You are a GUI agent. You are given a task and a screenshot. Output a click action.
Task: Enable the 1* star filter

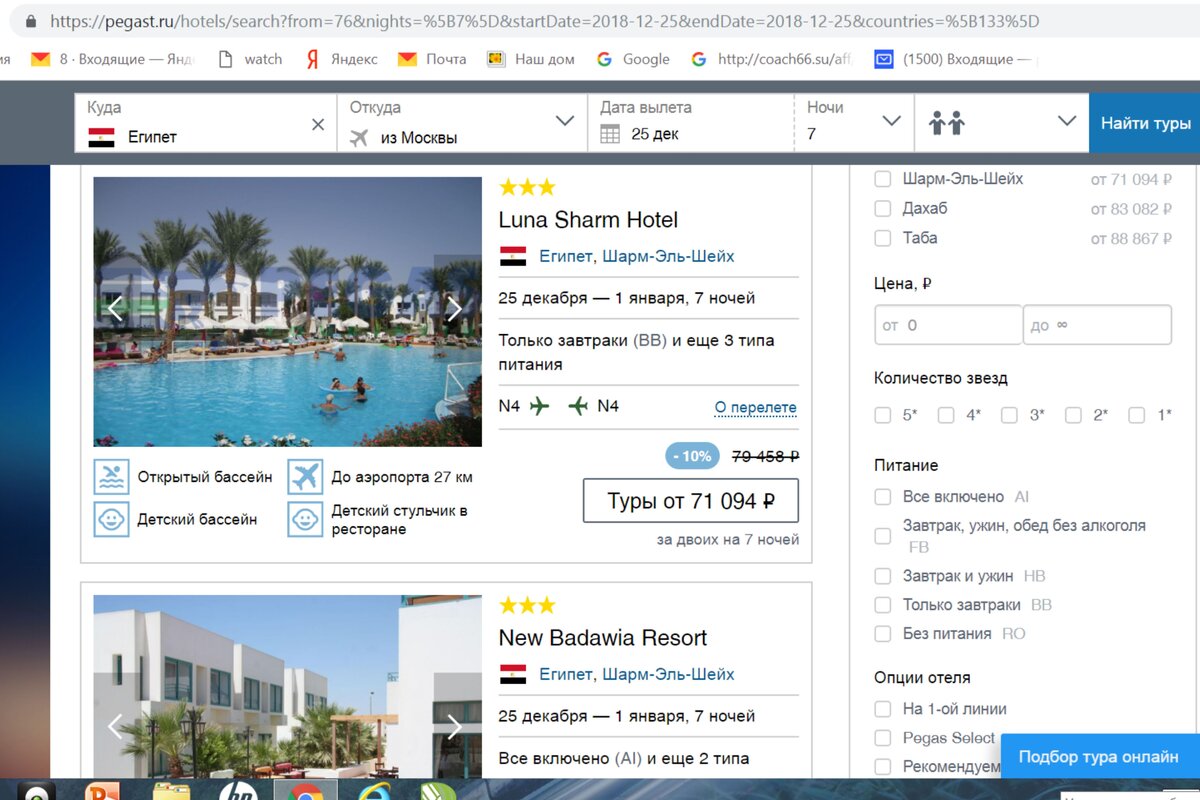click(x=1137, y=415)
